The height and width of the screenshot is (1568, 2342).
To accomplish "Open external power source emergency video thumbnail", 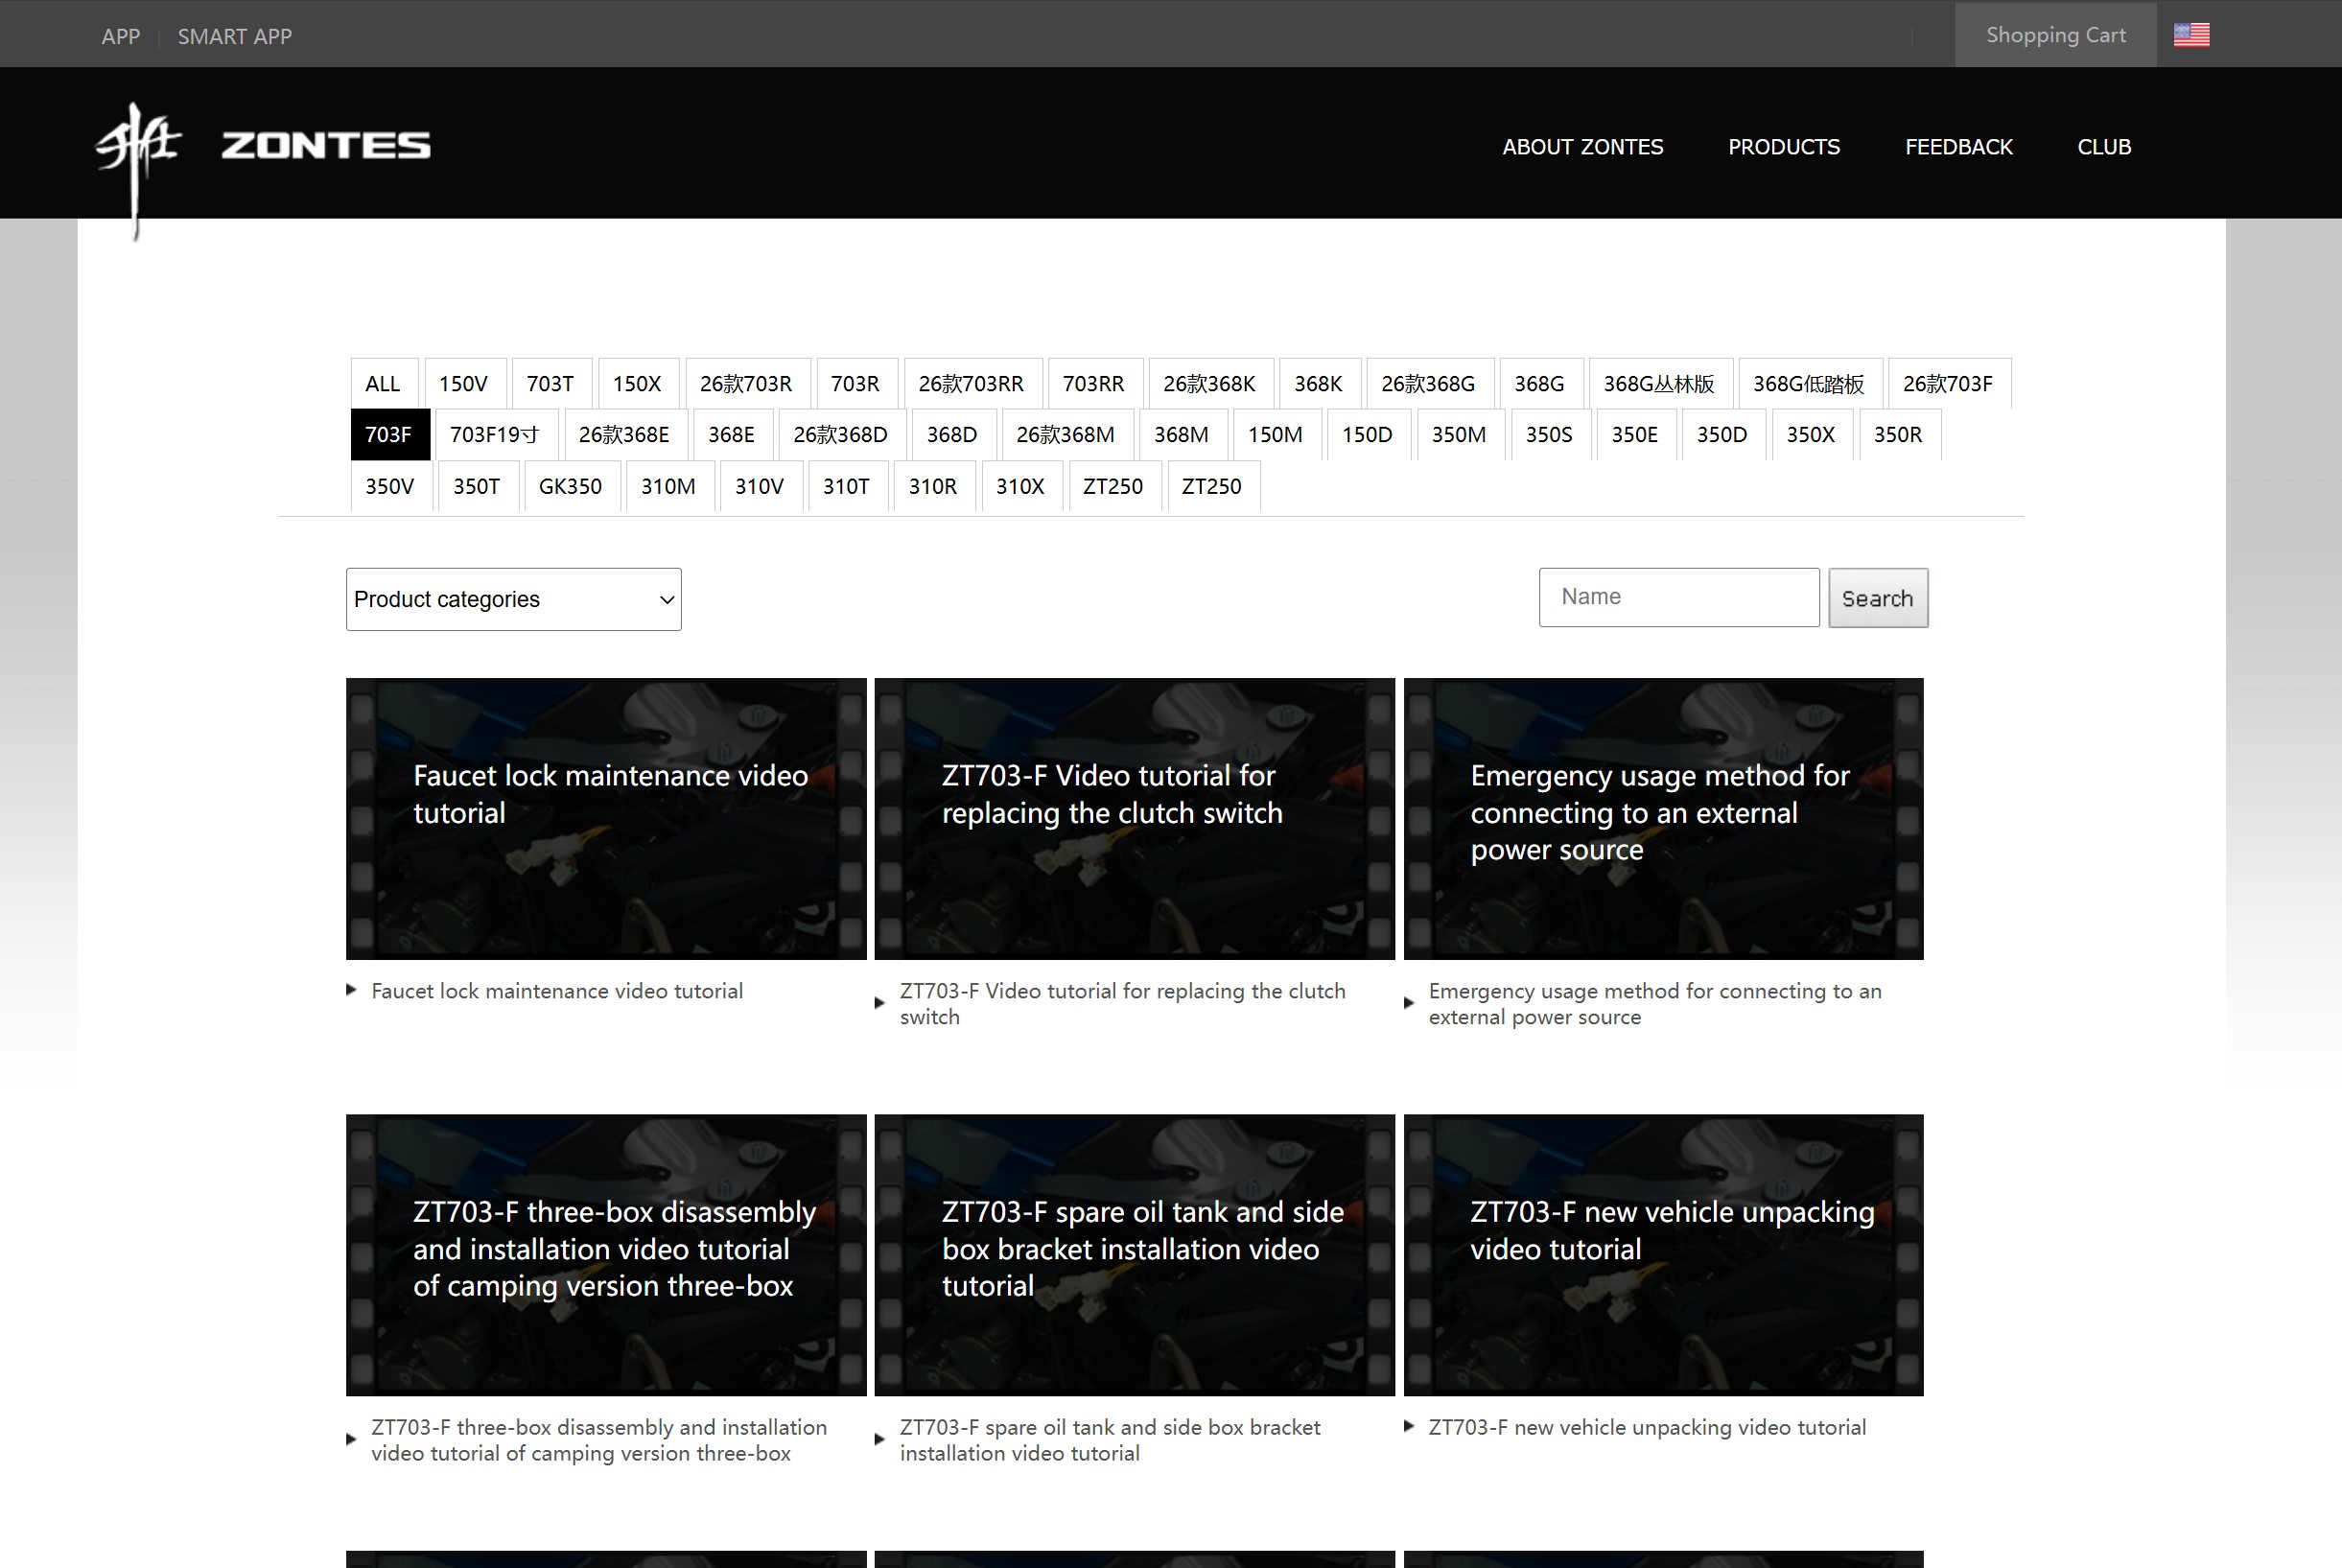I will tap(1663, 819).
